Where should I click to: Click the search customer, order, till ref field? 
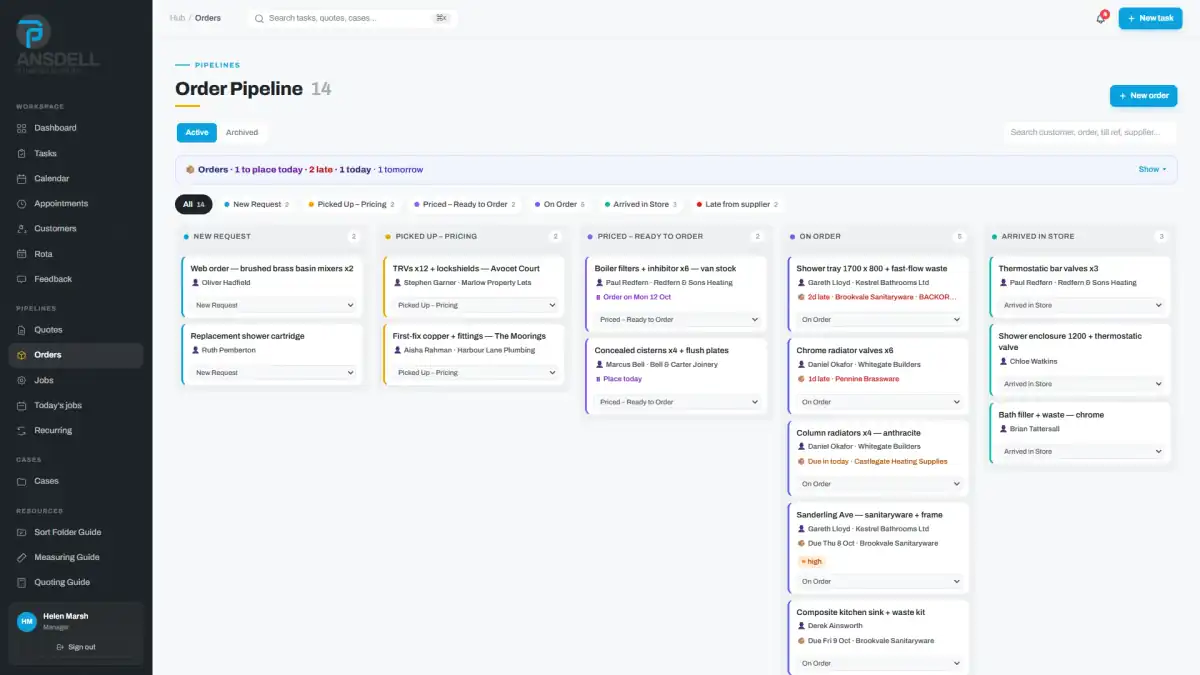[1090, 132]
